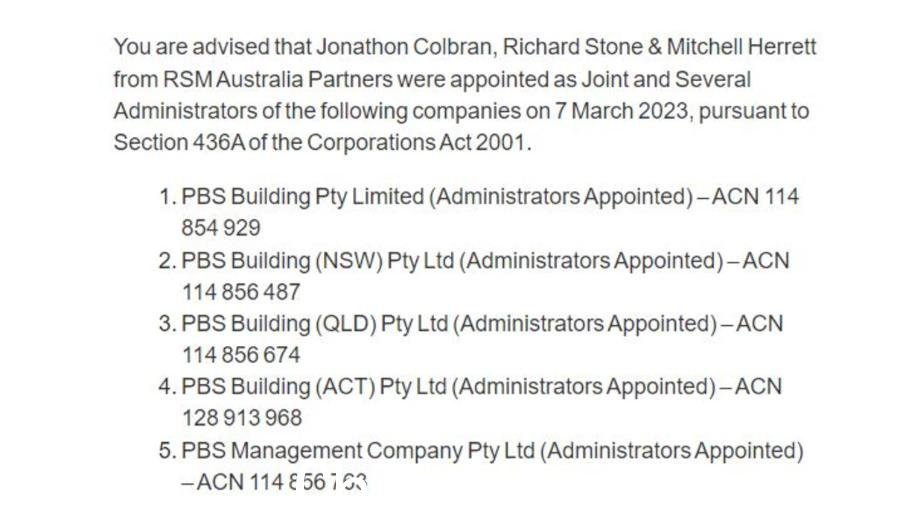The width and height of the screenshot is (906, 518).
Task: Click the name Richard Stone
Action: (x=573, y=47)
